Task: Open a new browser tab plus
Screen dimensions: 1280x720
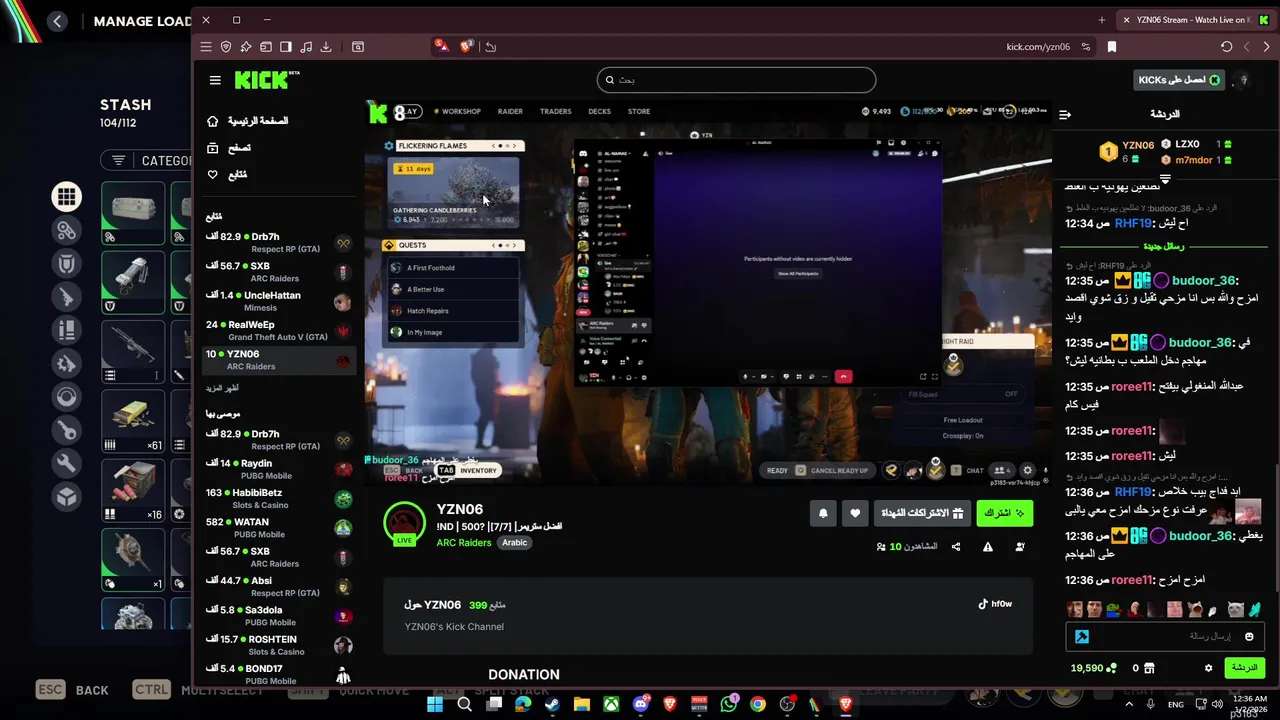Action: (1102, 20)
